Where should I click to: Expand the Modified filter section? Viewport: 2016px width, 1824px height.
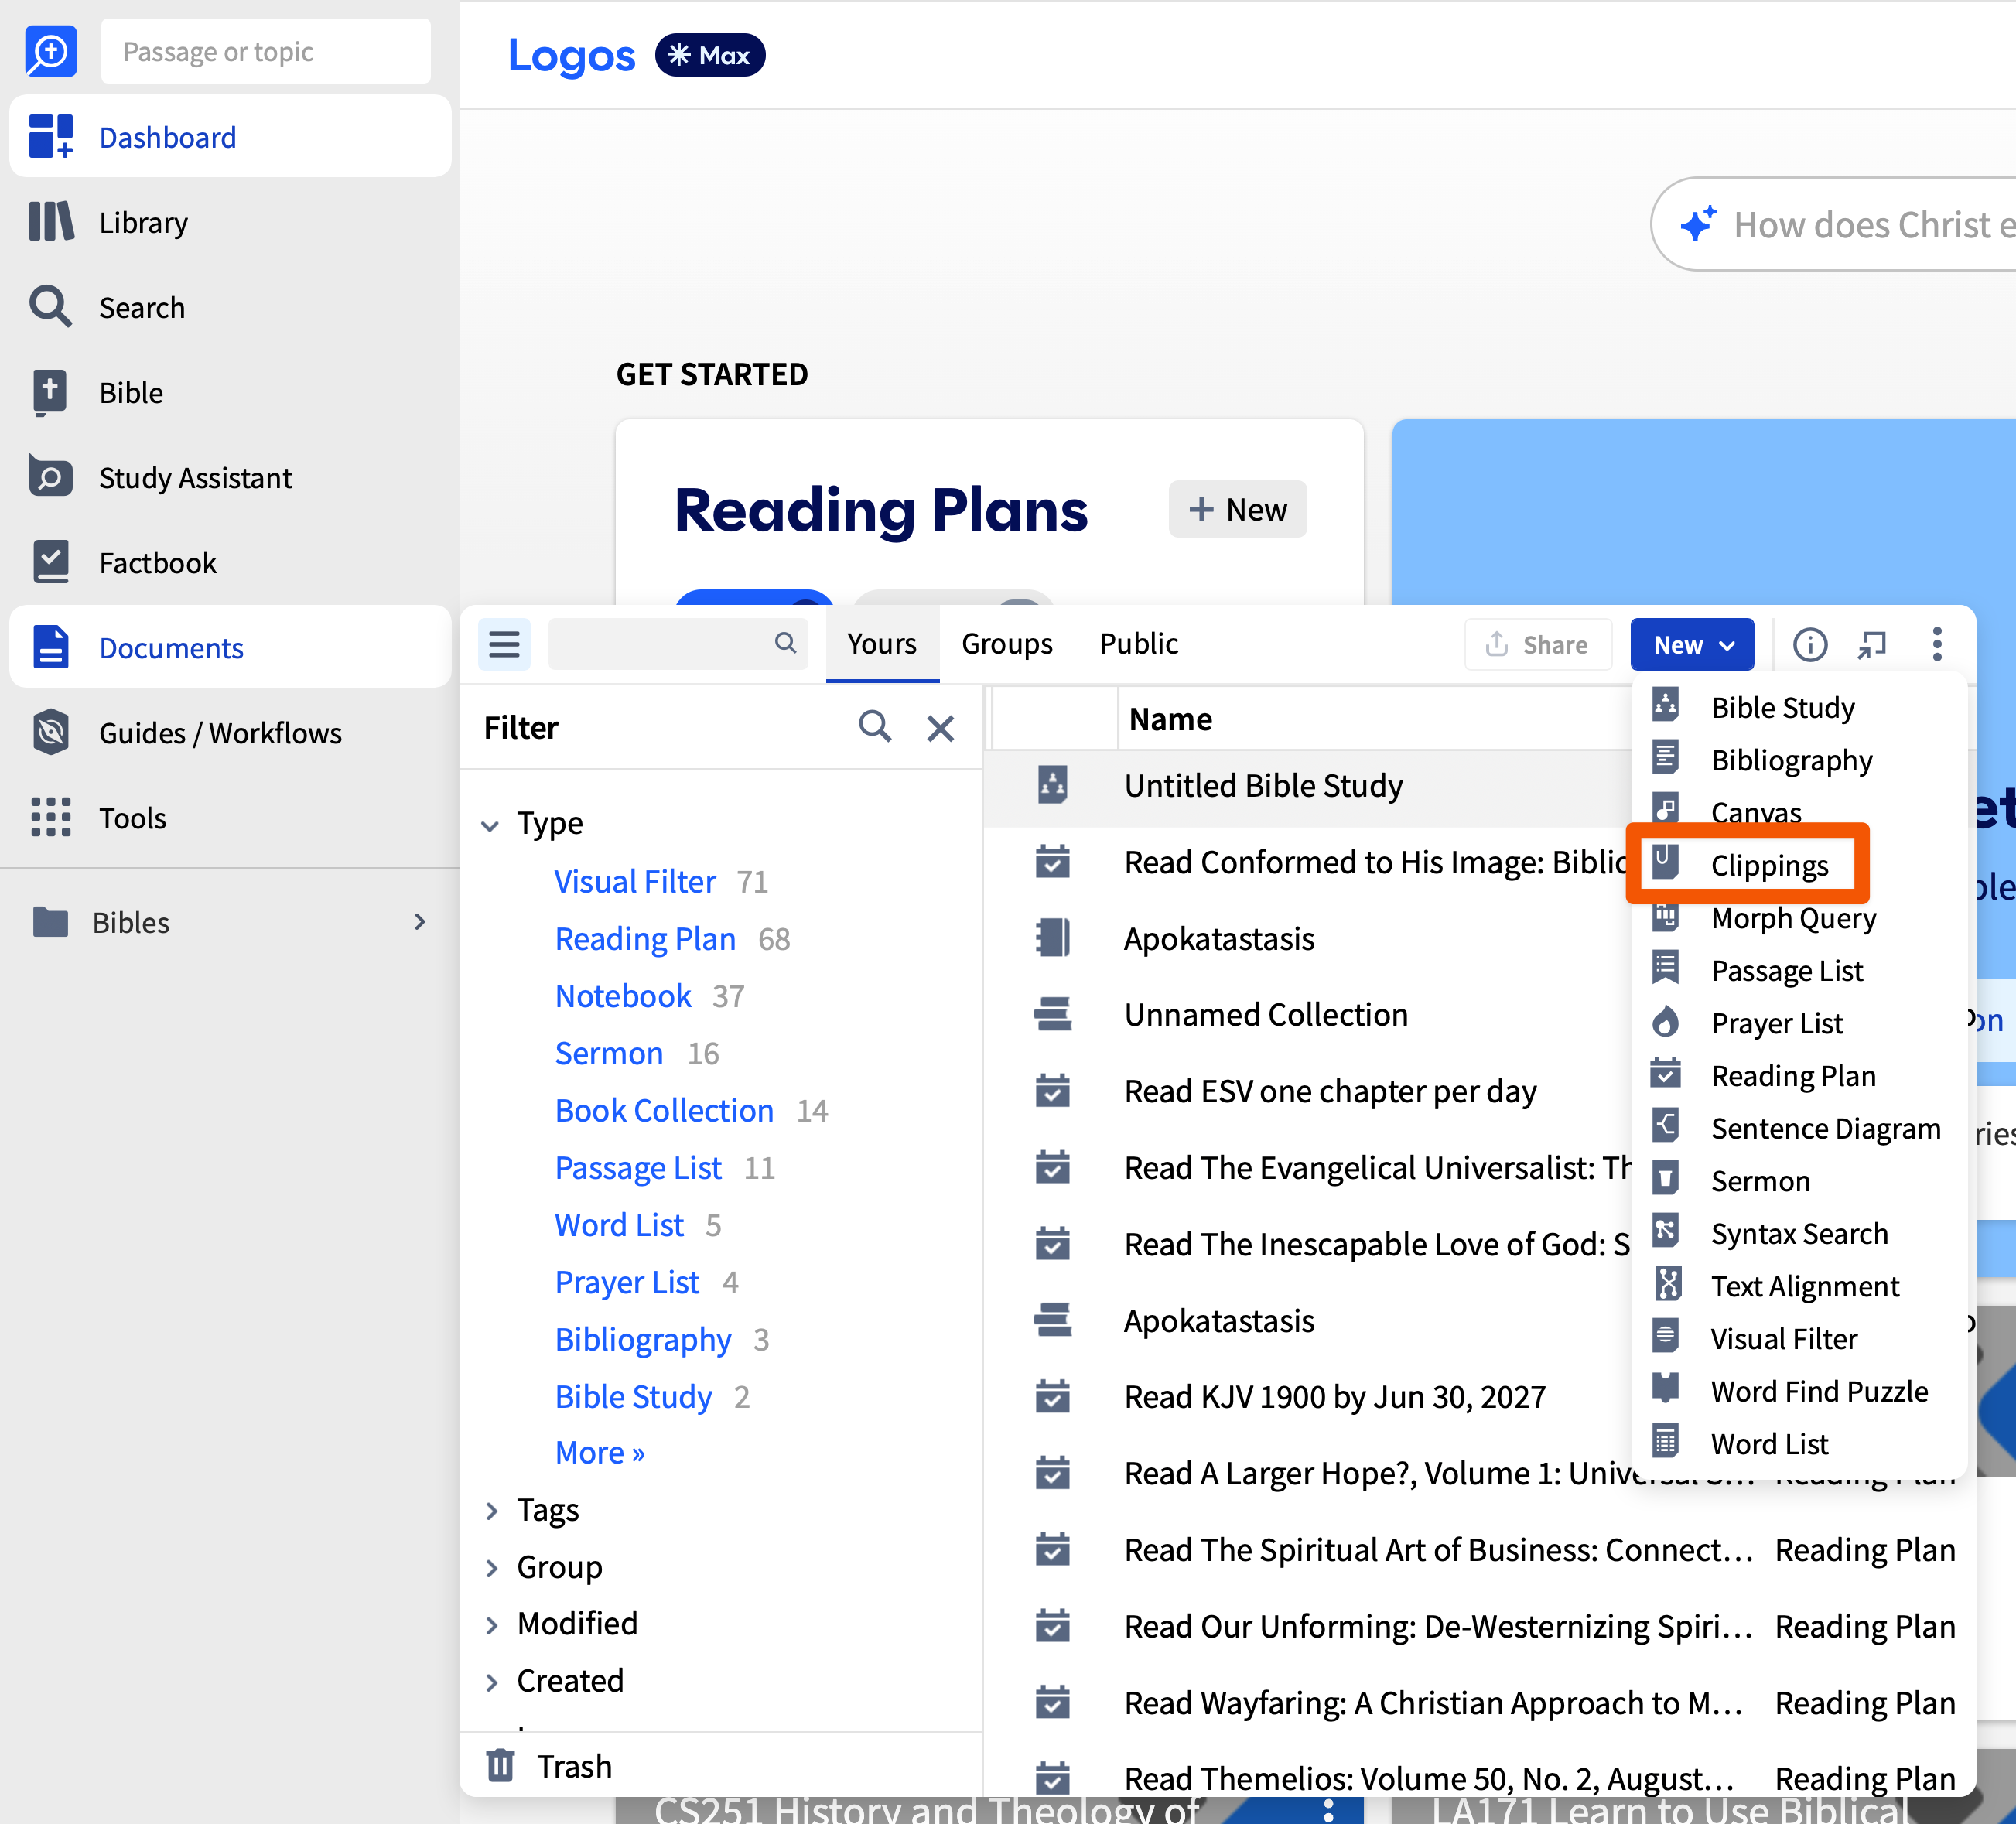[x=492, y=1625]
